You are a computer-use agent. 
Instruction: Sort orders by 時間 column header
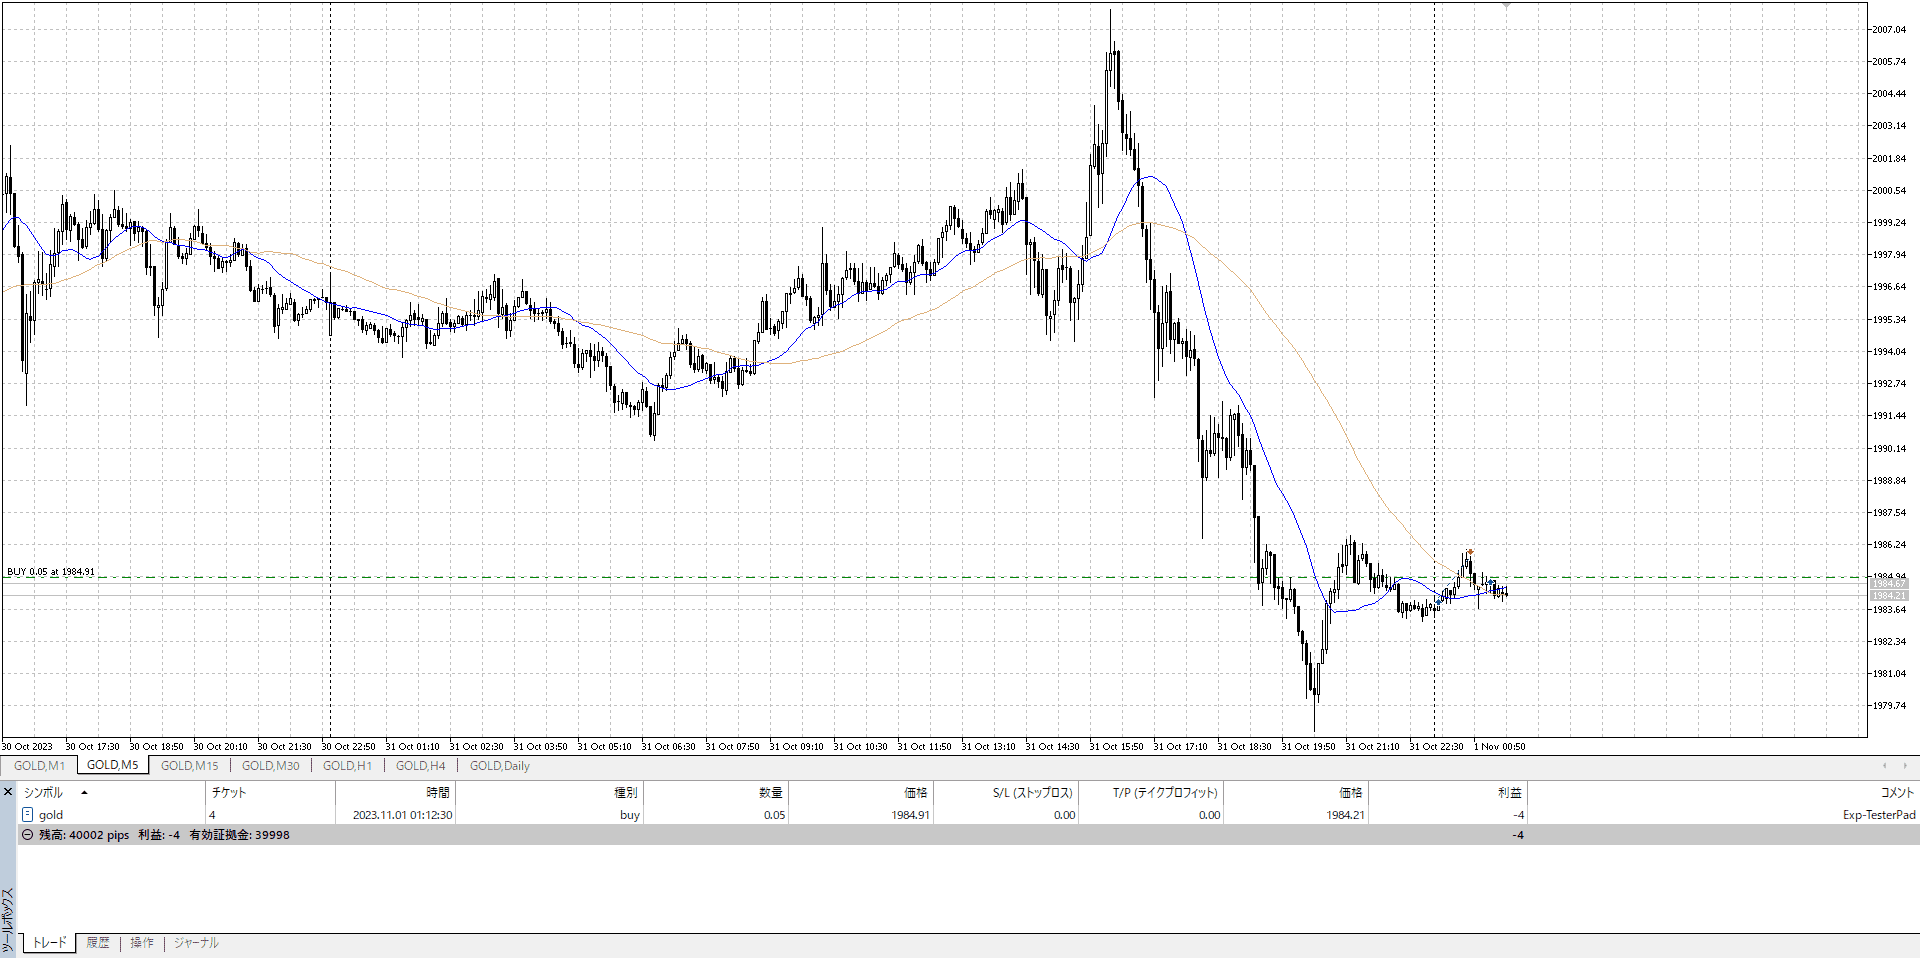pos(437,793)
